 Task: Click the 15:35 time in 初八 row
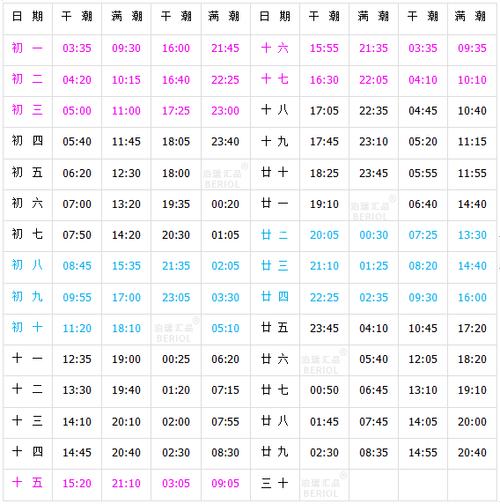click(x=126, y=266)
